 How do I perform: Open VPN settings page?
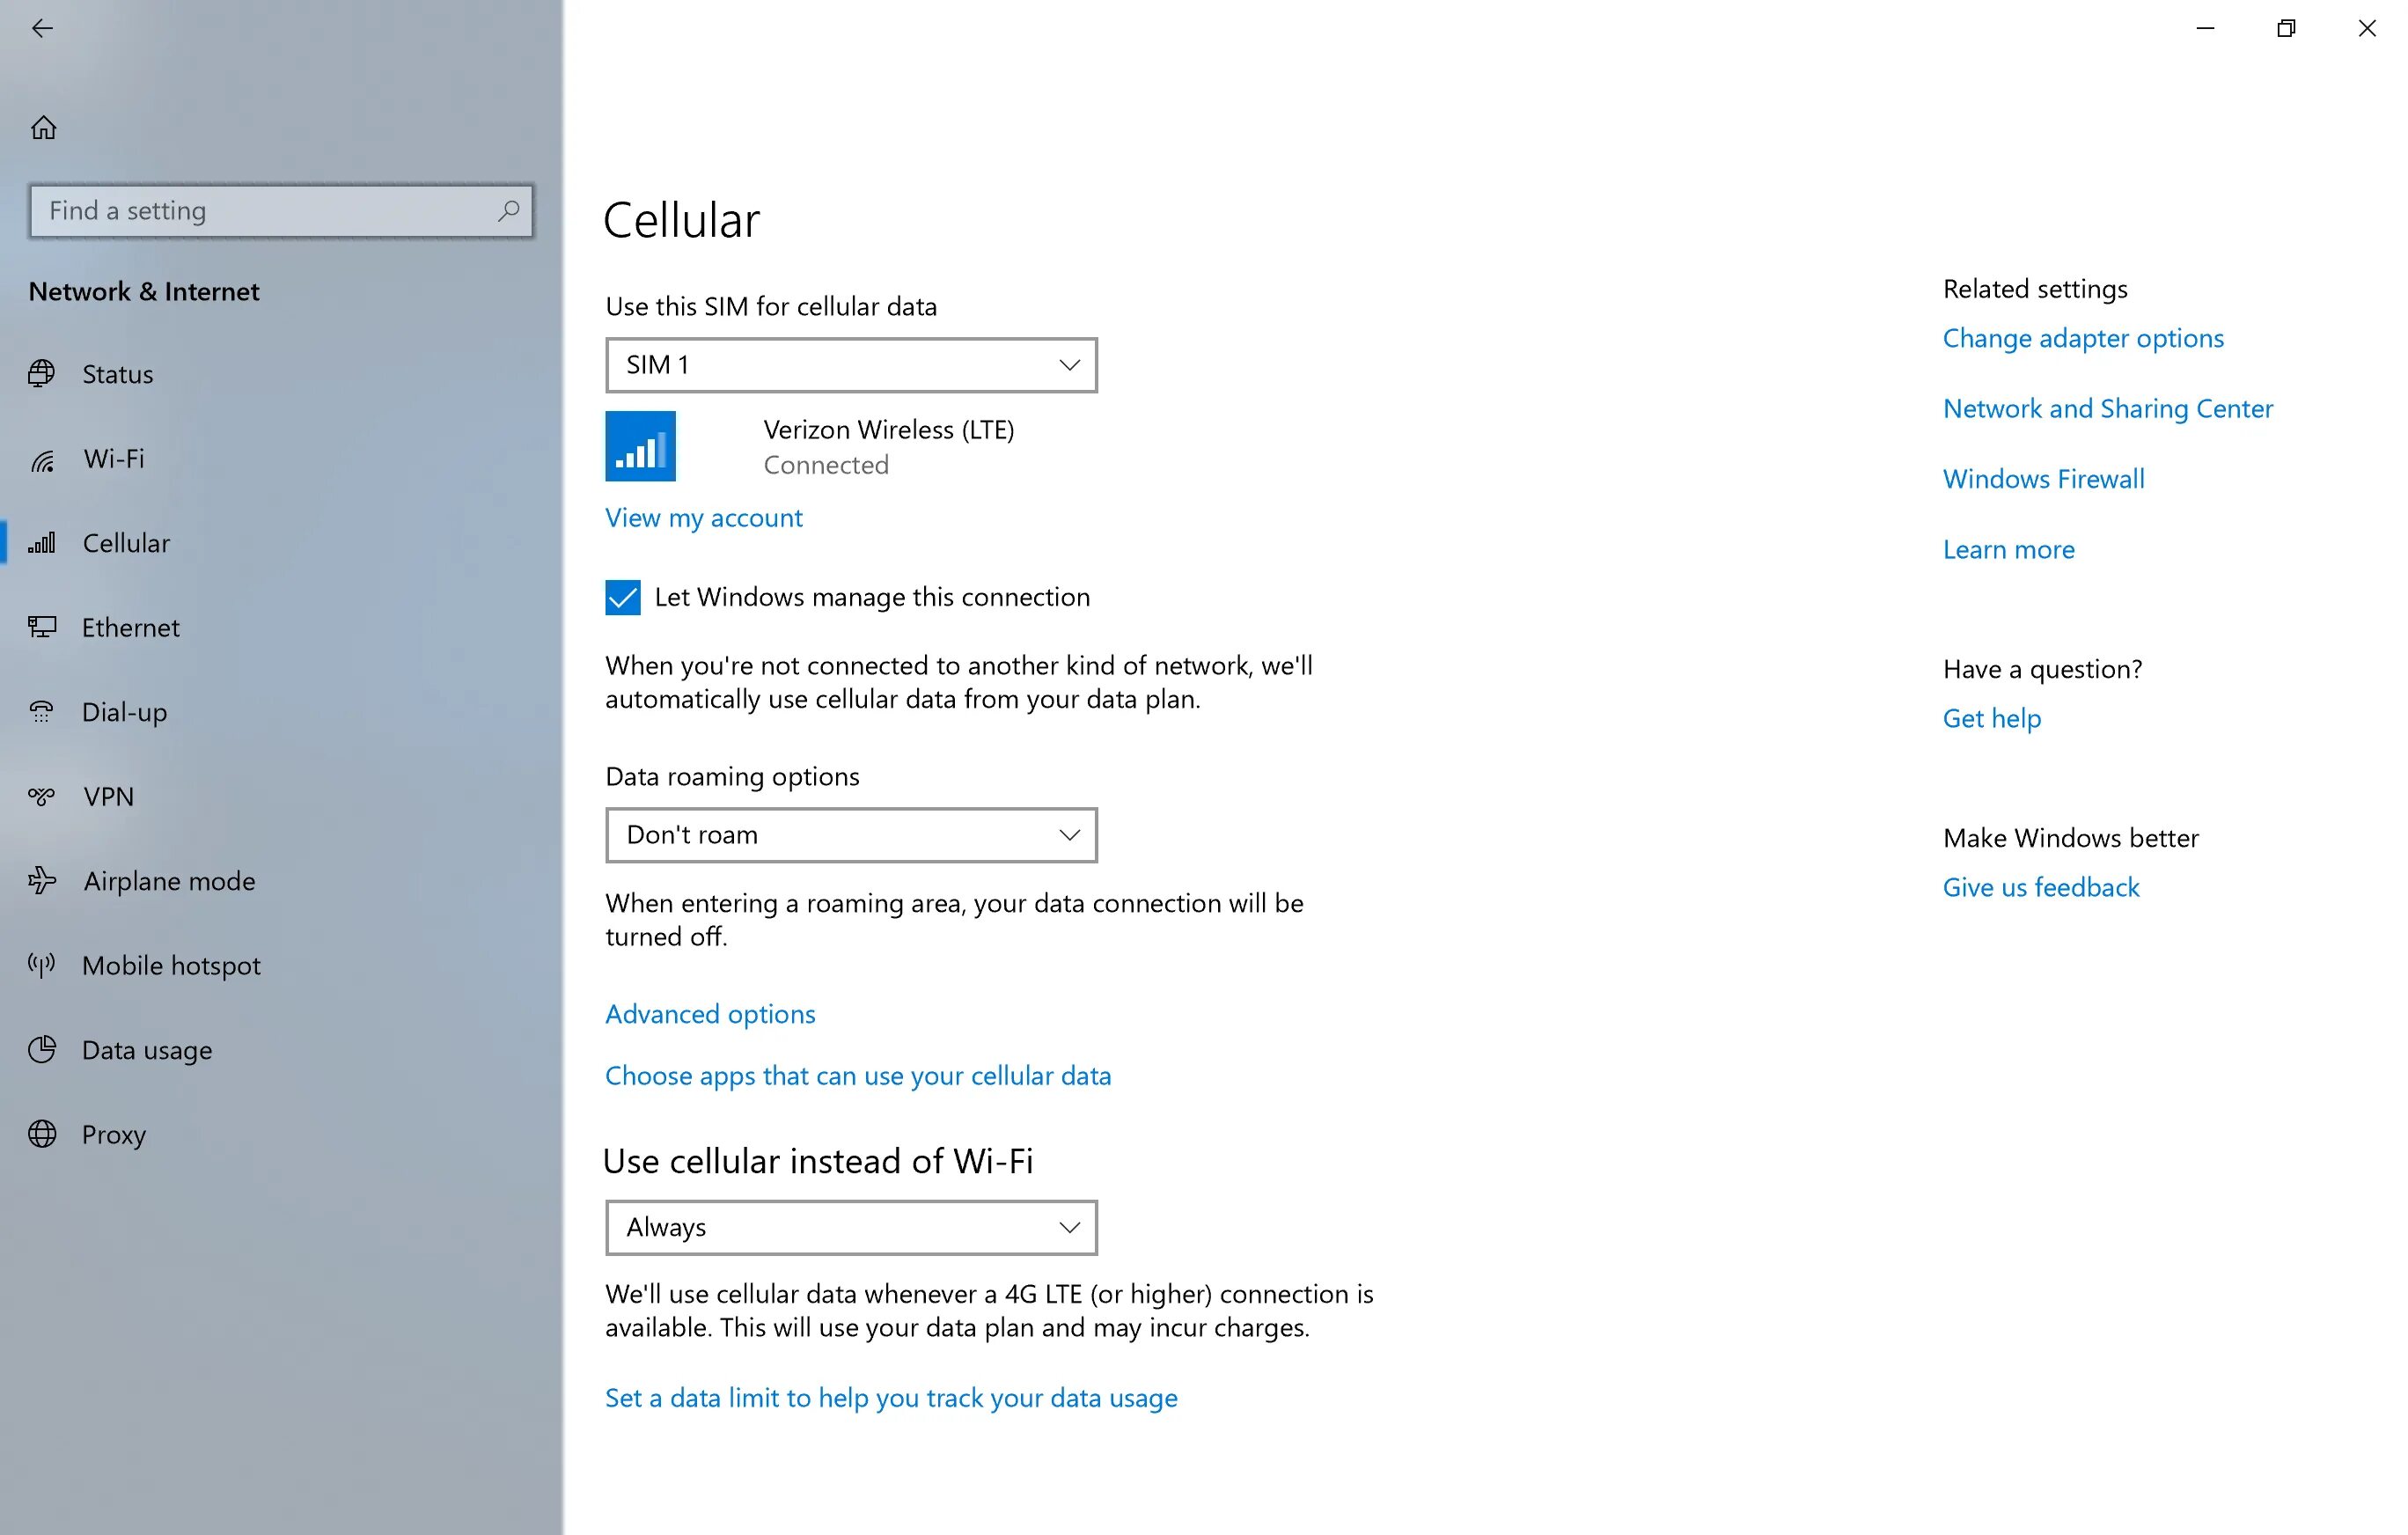(x=280, y=796)
